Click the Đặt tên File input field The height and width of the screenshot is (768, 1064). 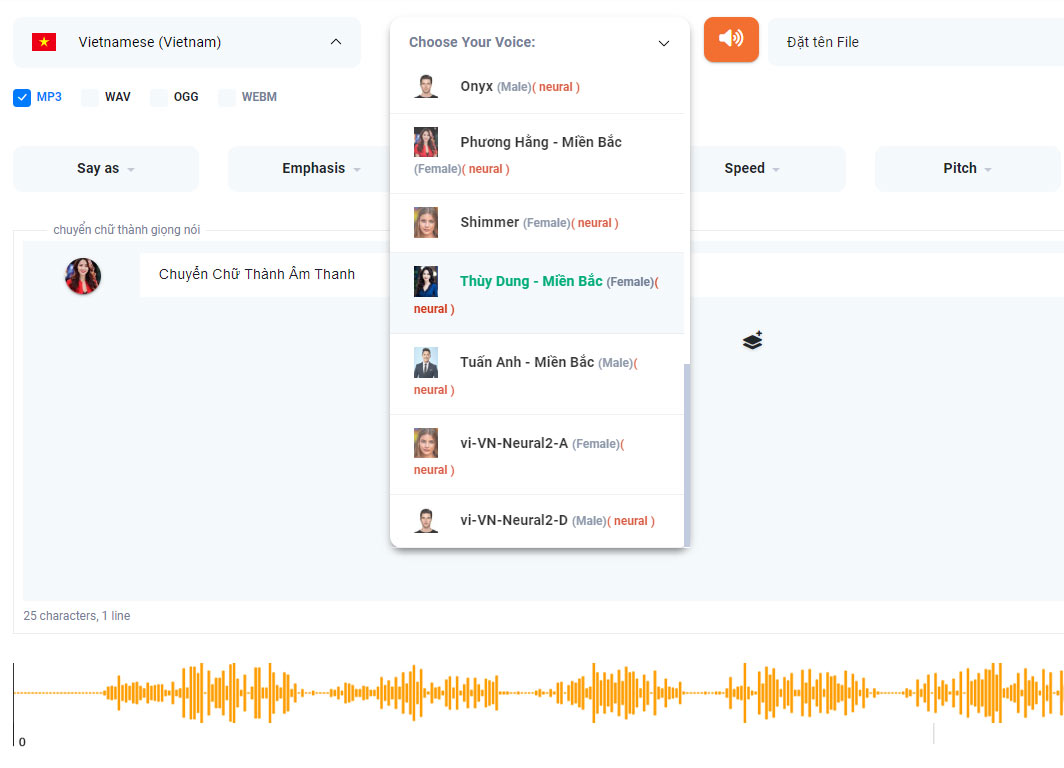(x=915, y=42)
